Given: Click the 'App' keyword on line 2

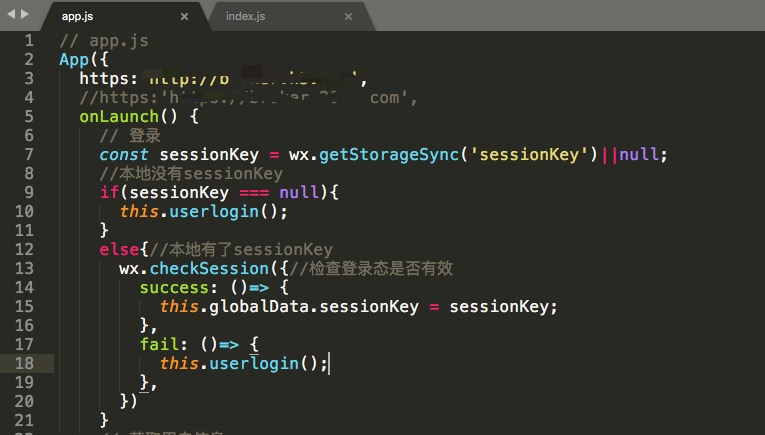Looking at the screenshot, I should (74, 60).
